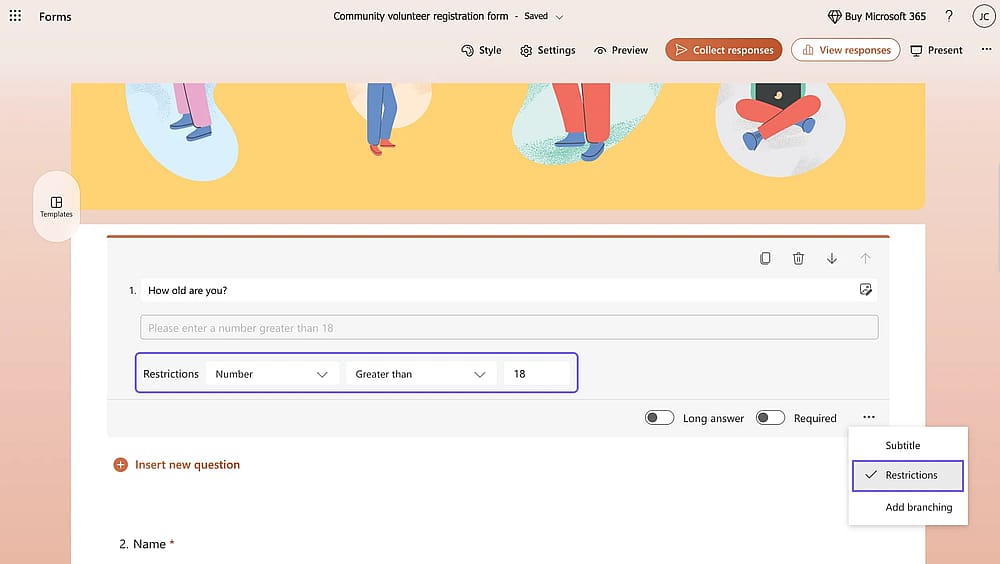The image size is (1000, 564).
Task: Click the Restrictions label text
Action: click(170, 374)
